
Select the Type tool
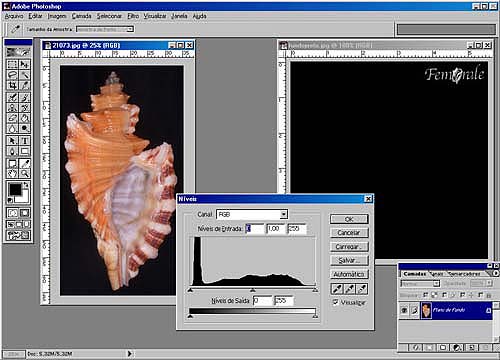25,140
